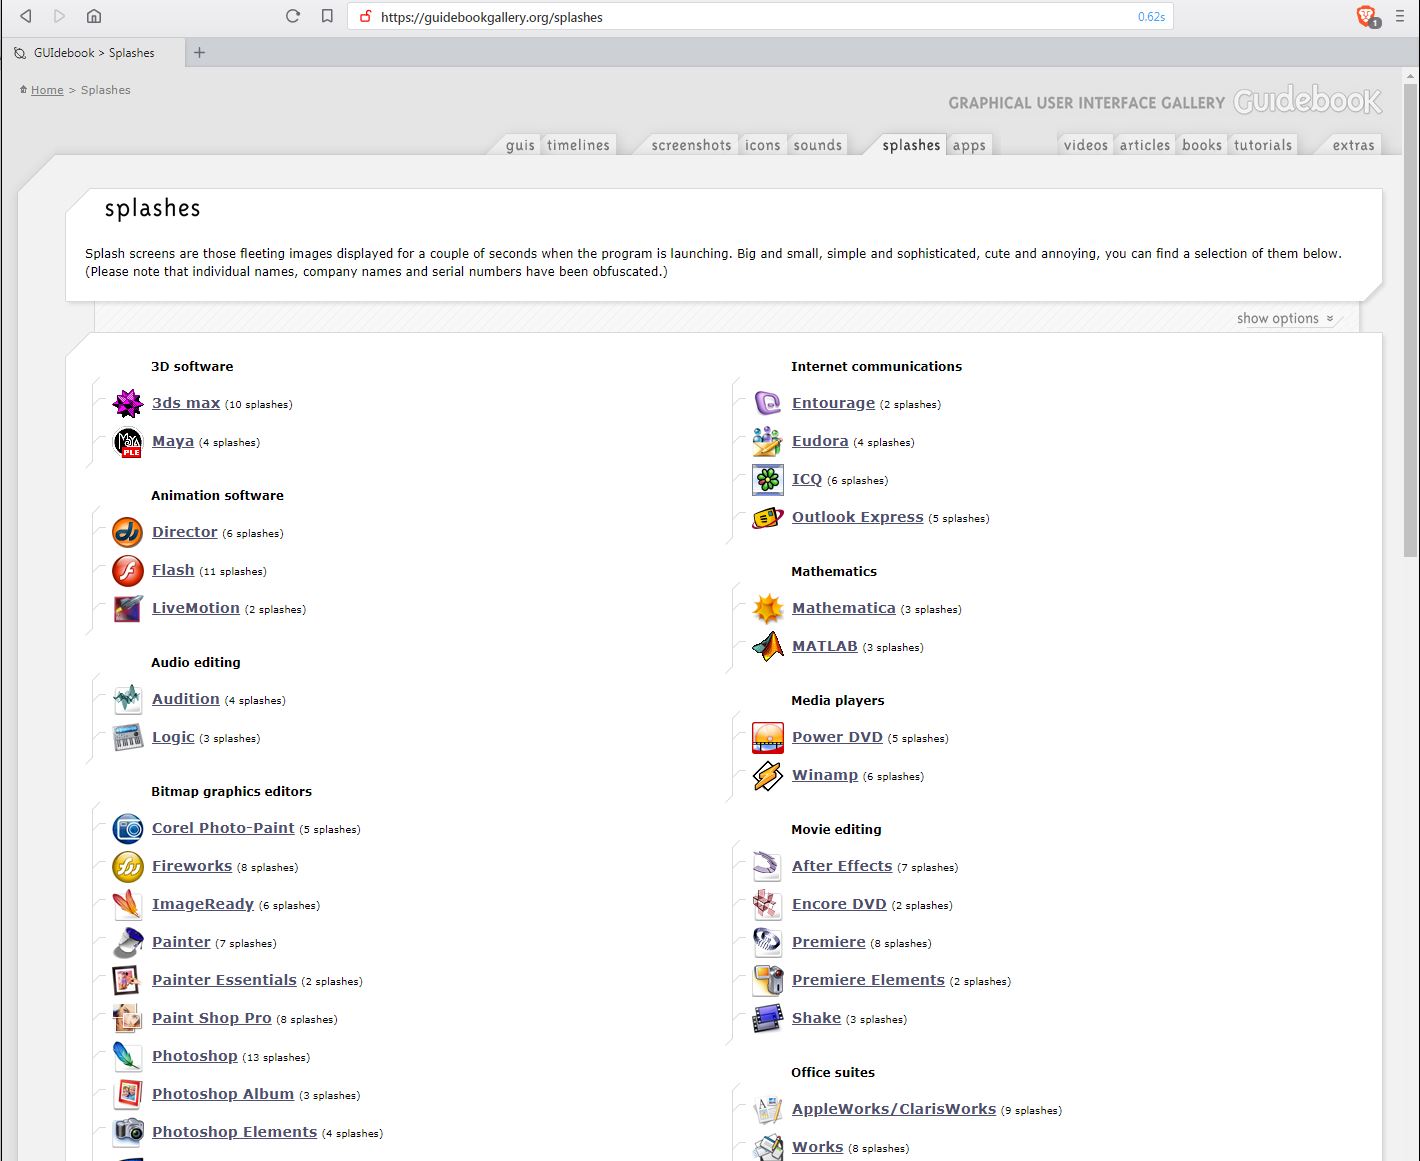Open AppleWorks/ClarisWorks splashes link
The height and width of the screenshot is (1161, 1420).
(x=894, y=1109)
